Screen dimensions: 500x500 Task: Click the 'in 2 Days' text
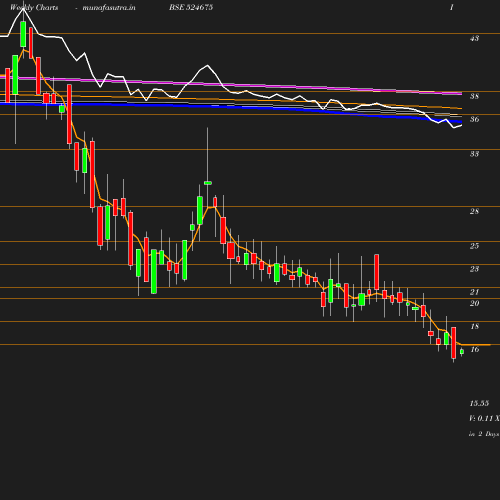click(x=484, y=434)
